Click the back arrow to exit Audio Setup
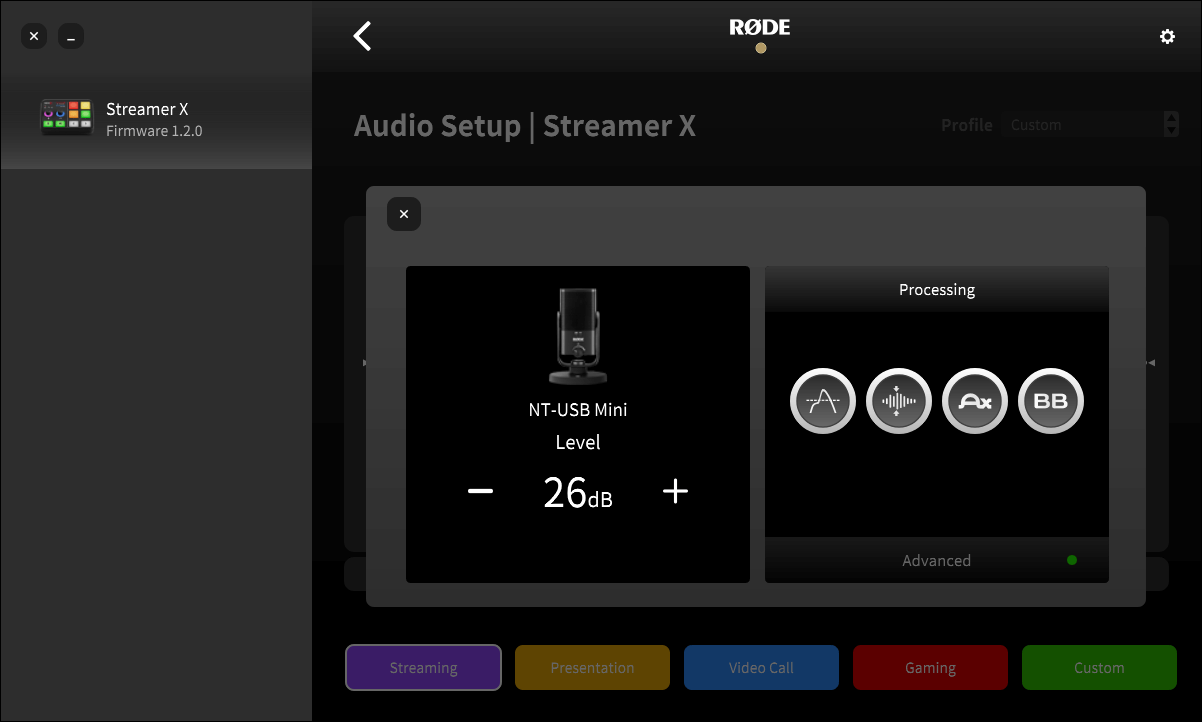Screen dimensions: 1202x722 (362, 36)
